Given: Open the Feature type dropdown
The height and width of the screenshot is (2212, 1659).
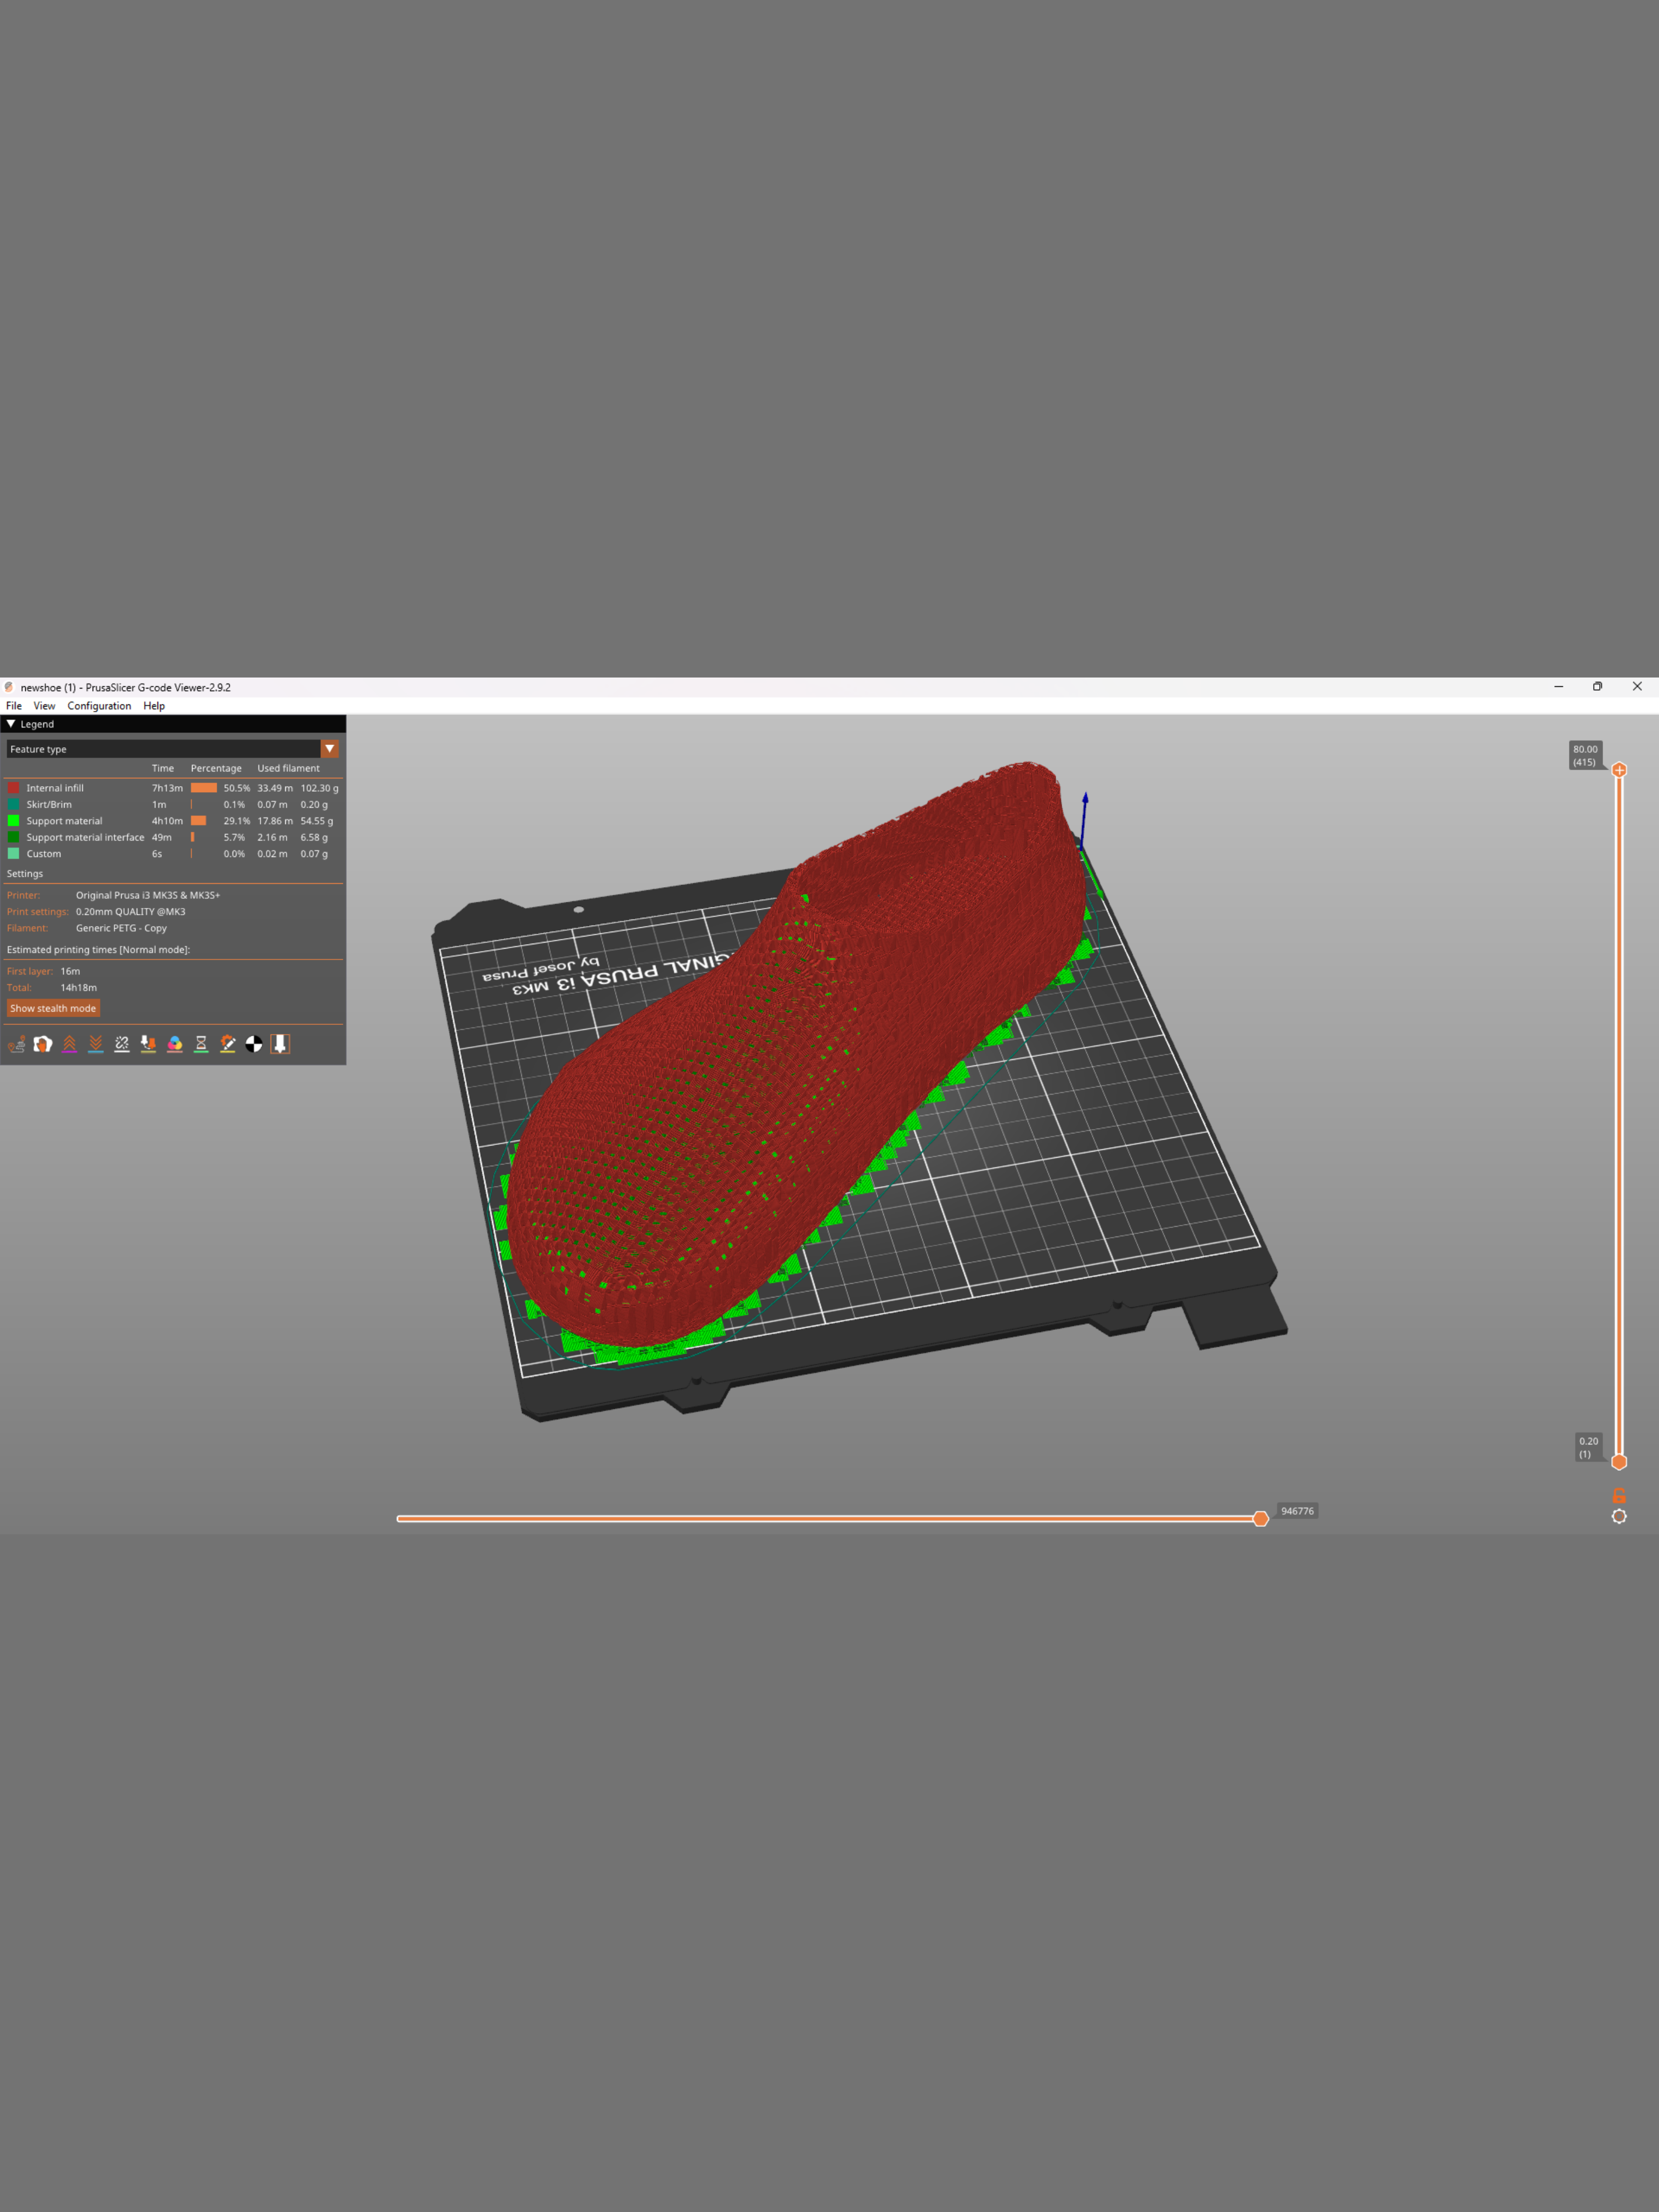Looking at the screenshot, I should point(329,749).
